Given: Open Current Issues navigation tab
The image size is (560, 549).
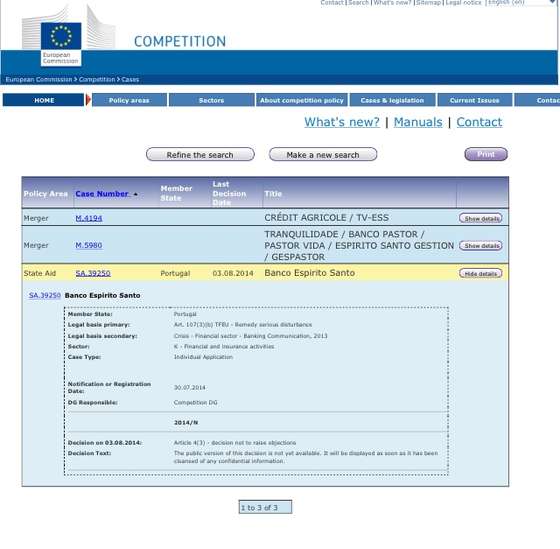Looking at the screenshot, I should click(x=475, y=100).
